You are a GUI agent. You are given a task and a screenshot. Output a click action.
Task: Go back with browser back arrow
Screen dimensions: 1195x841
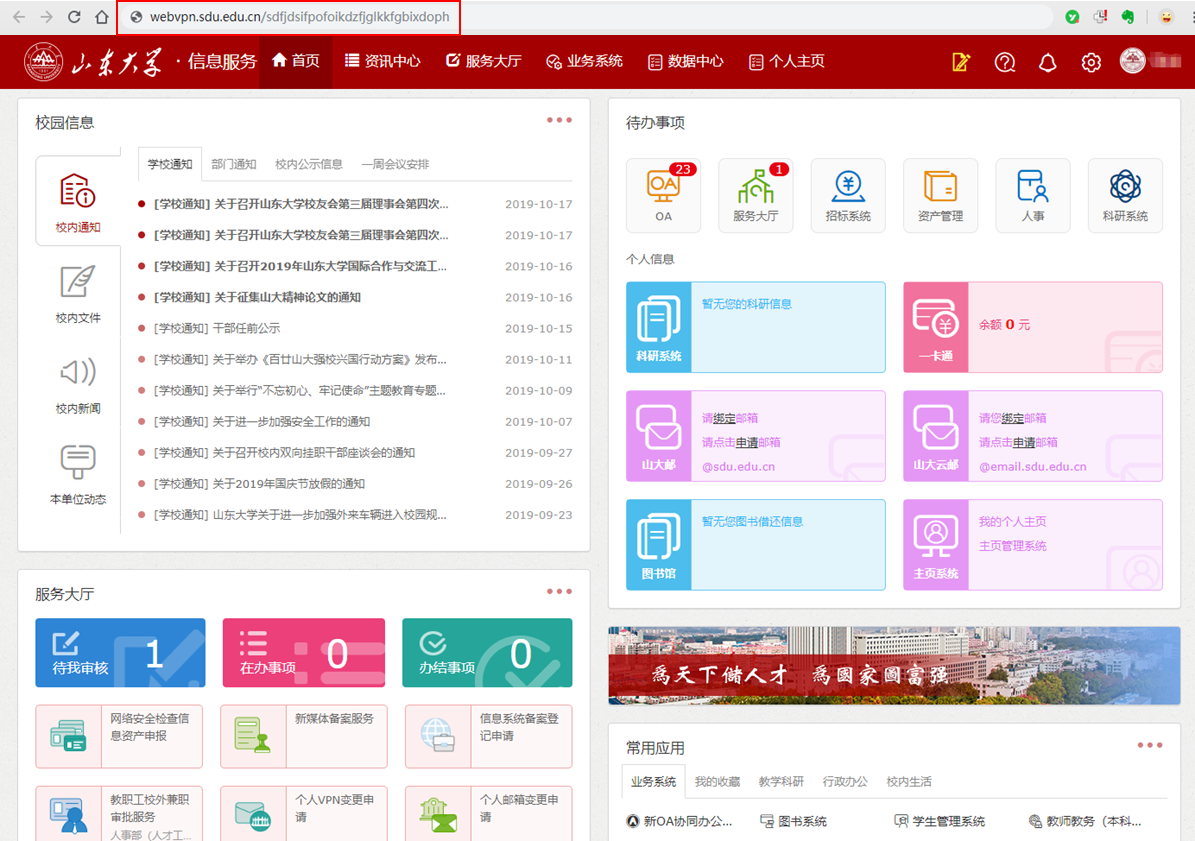point(19,17)
